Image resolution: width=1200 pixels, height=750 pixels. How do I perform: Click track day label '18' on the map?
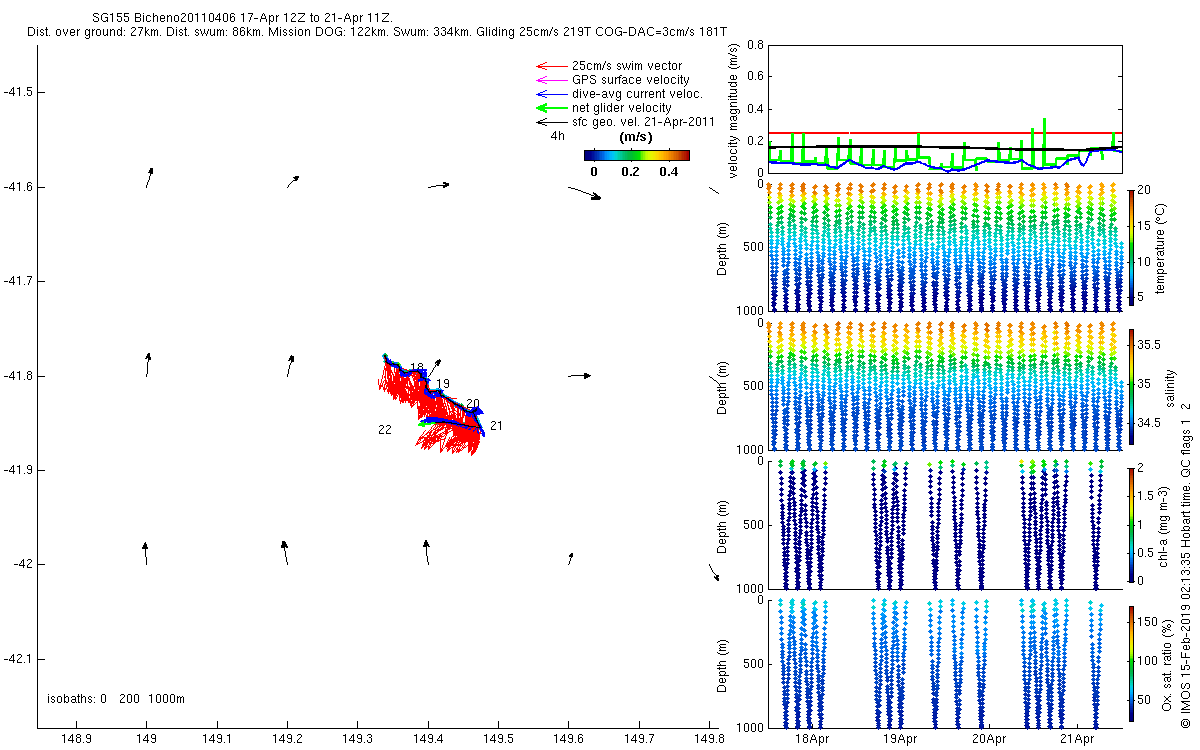pos(417,368)
